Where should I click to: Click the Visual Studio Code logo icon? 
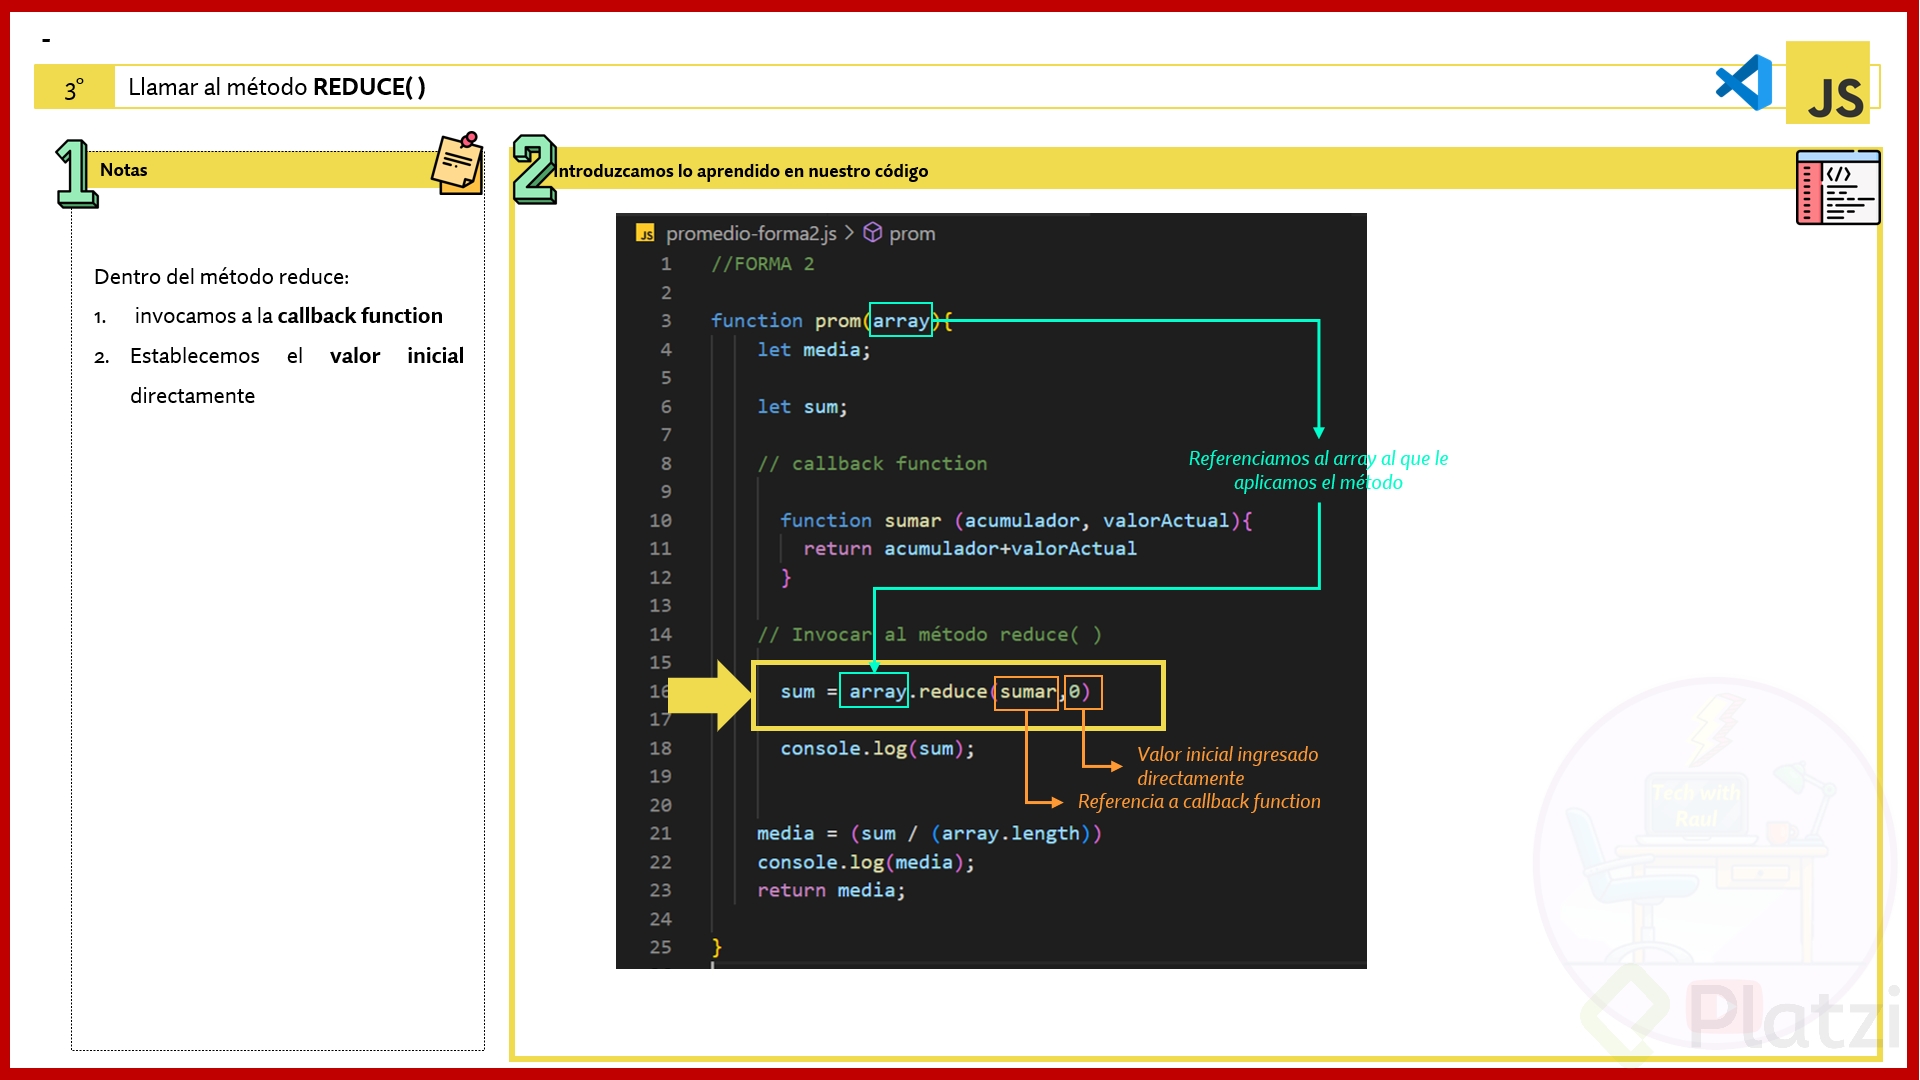1744,83
